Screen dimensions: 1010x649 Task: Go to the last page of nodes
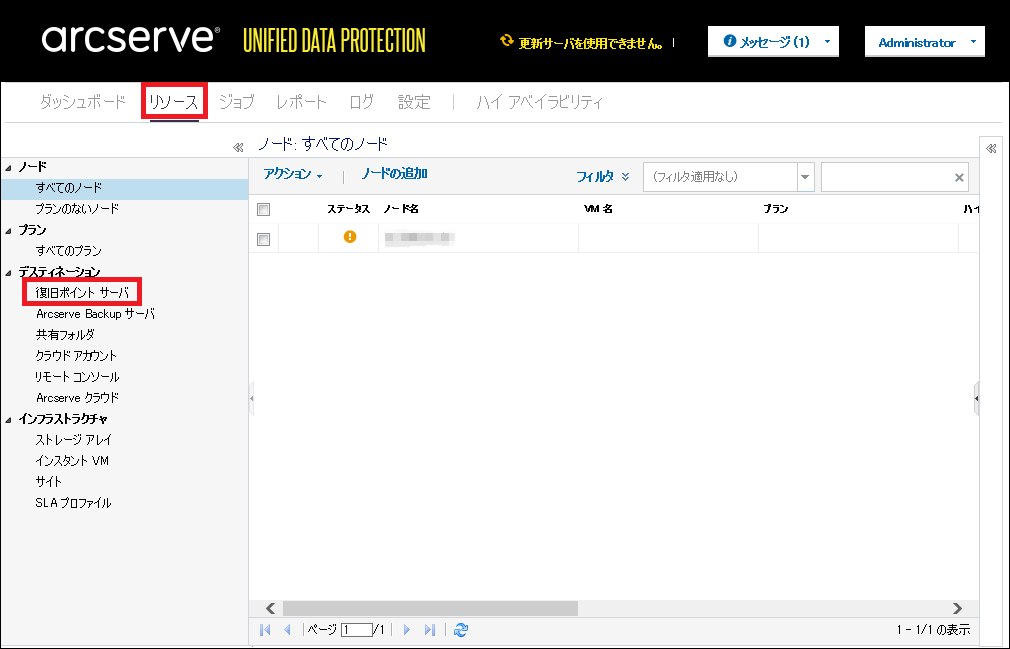[430, 630]
